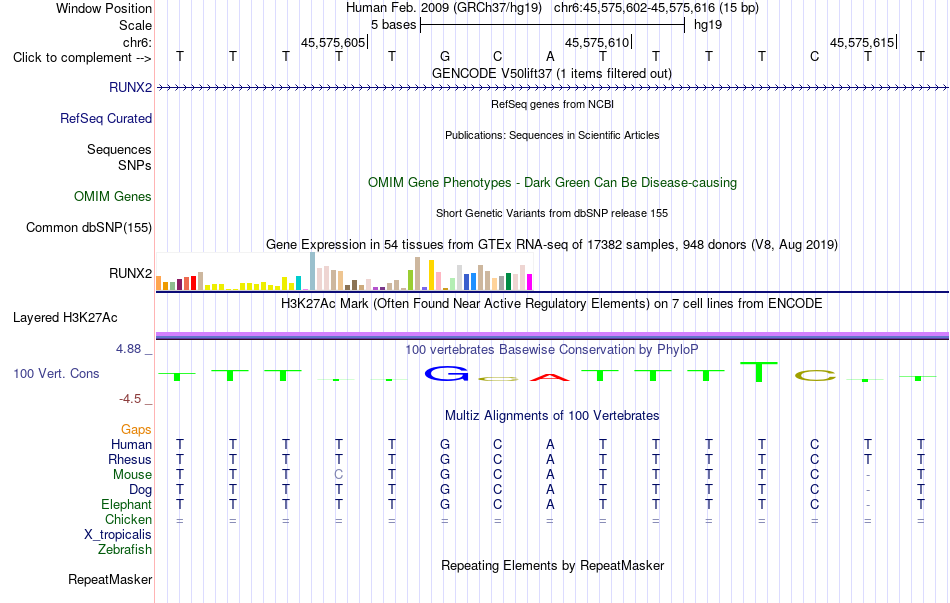Image resolution: width=950 pixels, height=603 pixels.
Task: Open the Layered H3K27Ac track label
Action: [x=65, y=318]
